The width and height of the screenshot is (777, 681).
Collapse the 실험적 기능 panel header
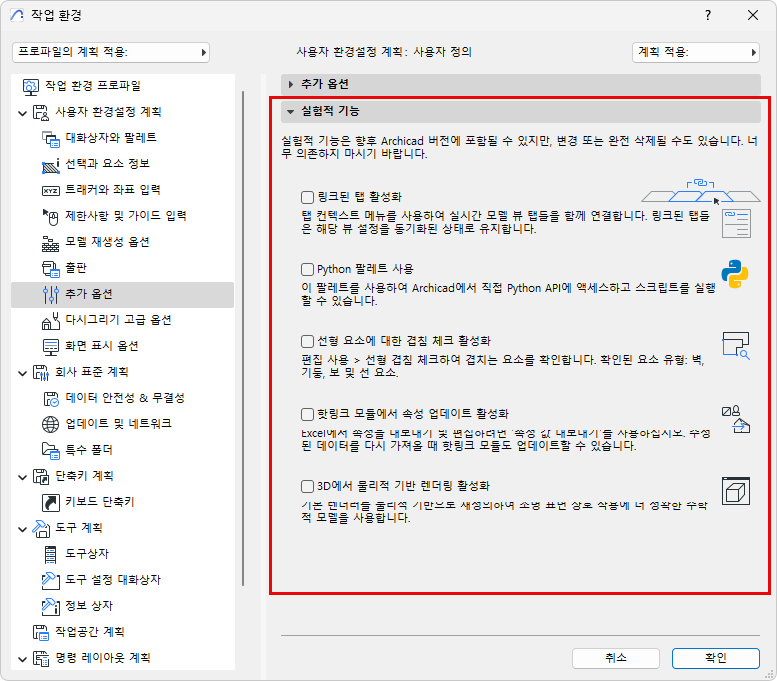[520, 112]
